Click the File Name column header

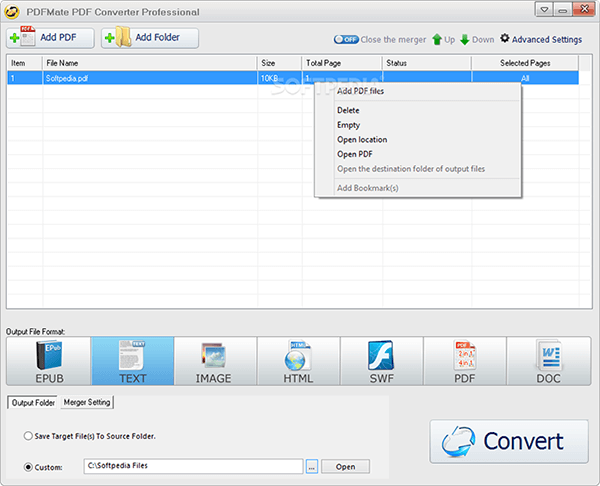pos(150,63)
